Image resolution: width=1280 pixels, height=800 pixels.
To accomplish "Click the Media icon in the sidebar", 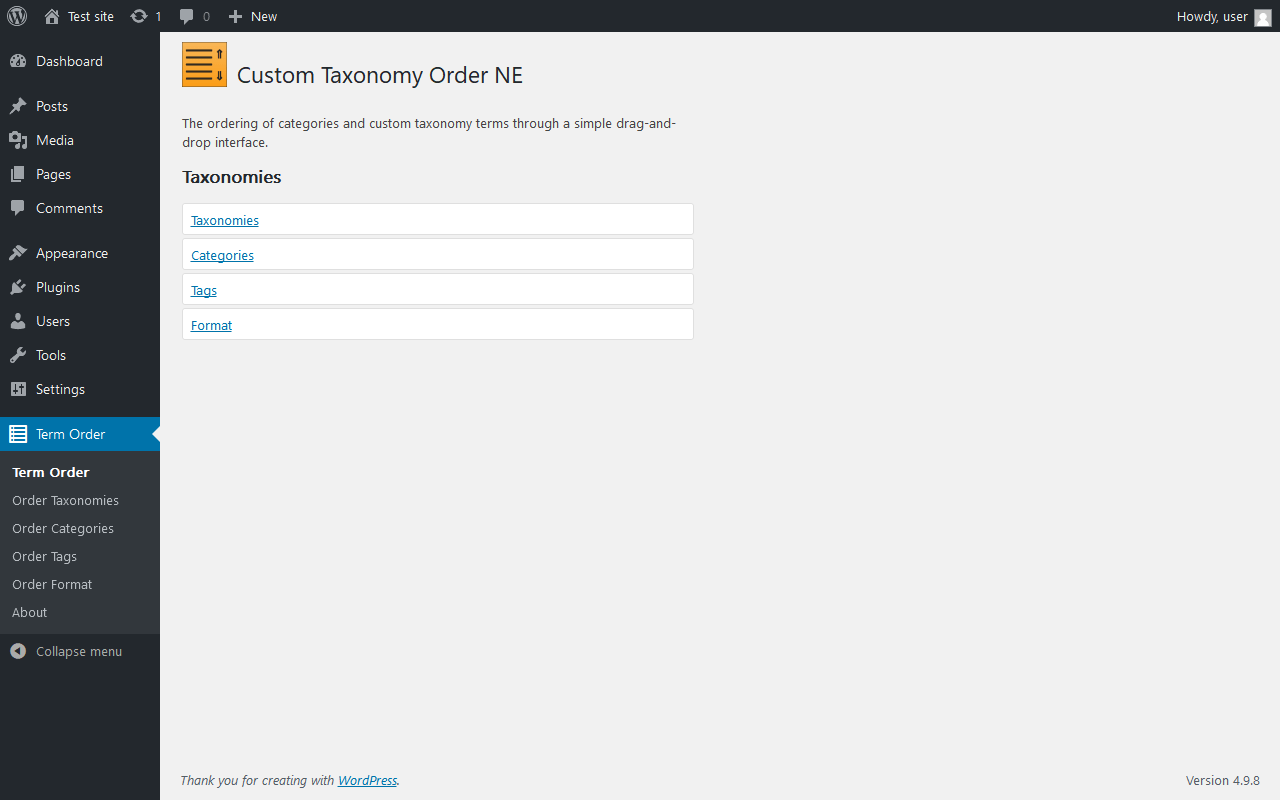I will pos(18,140).
